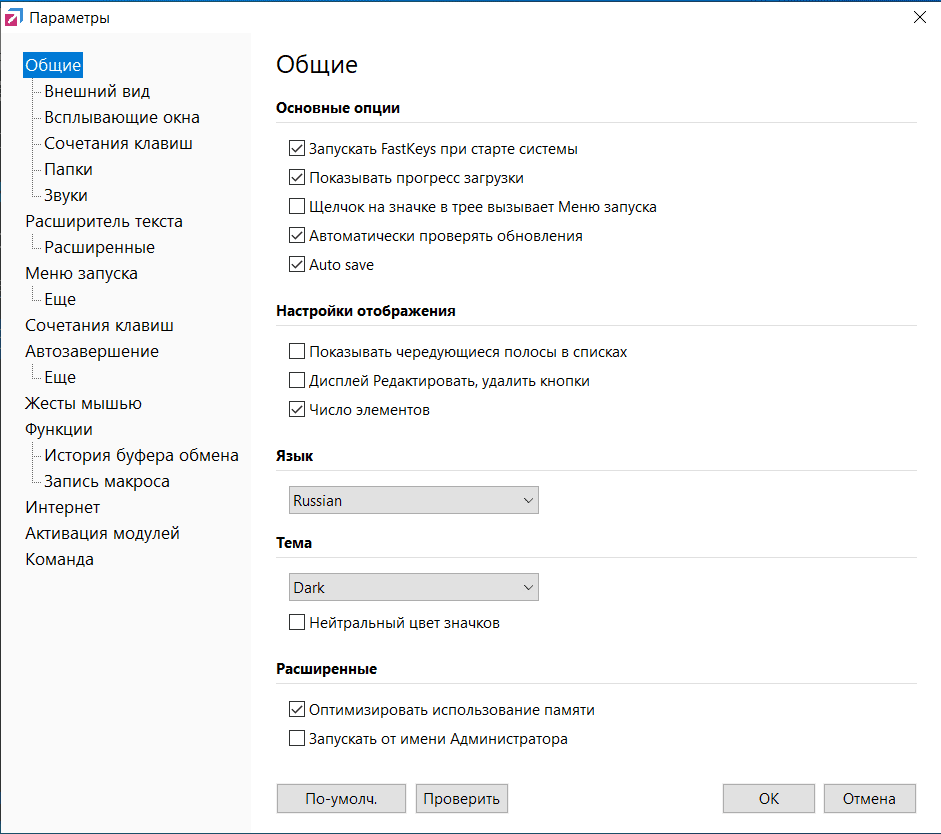Uncheck the Auto save checkbox
This screenshot has height=834, width=941.
[x=297, y=265]
